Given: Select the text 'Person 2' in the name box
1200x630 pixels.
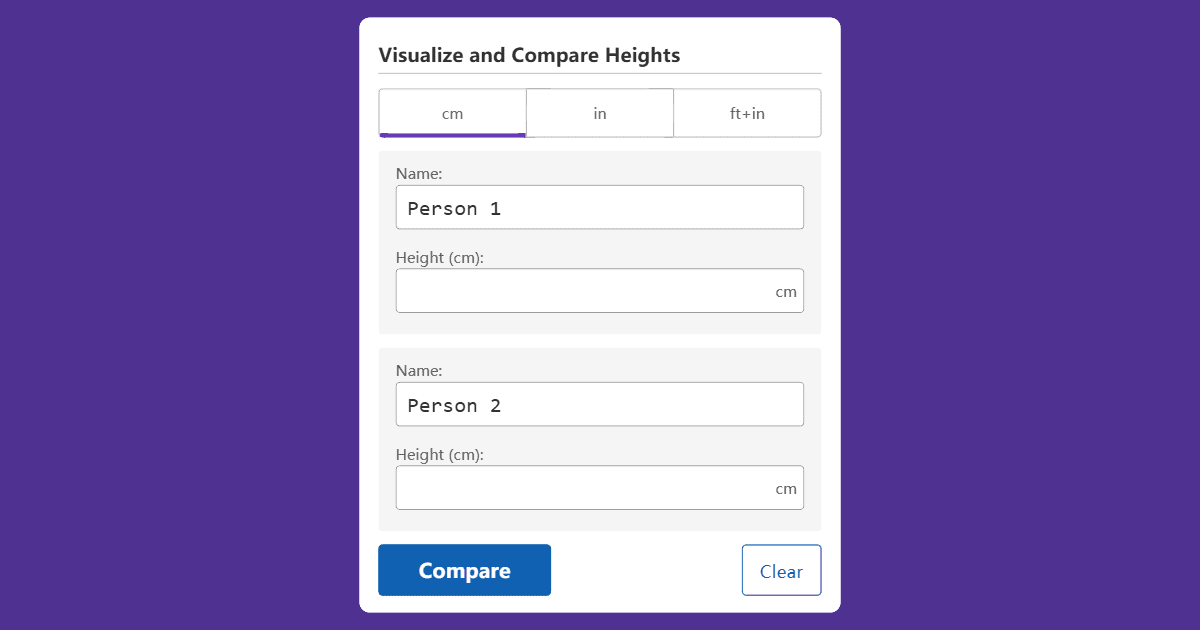Looking at the screenshot, I should click(454, 405).
